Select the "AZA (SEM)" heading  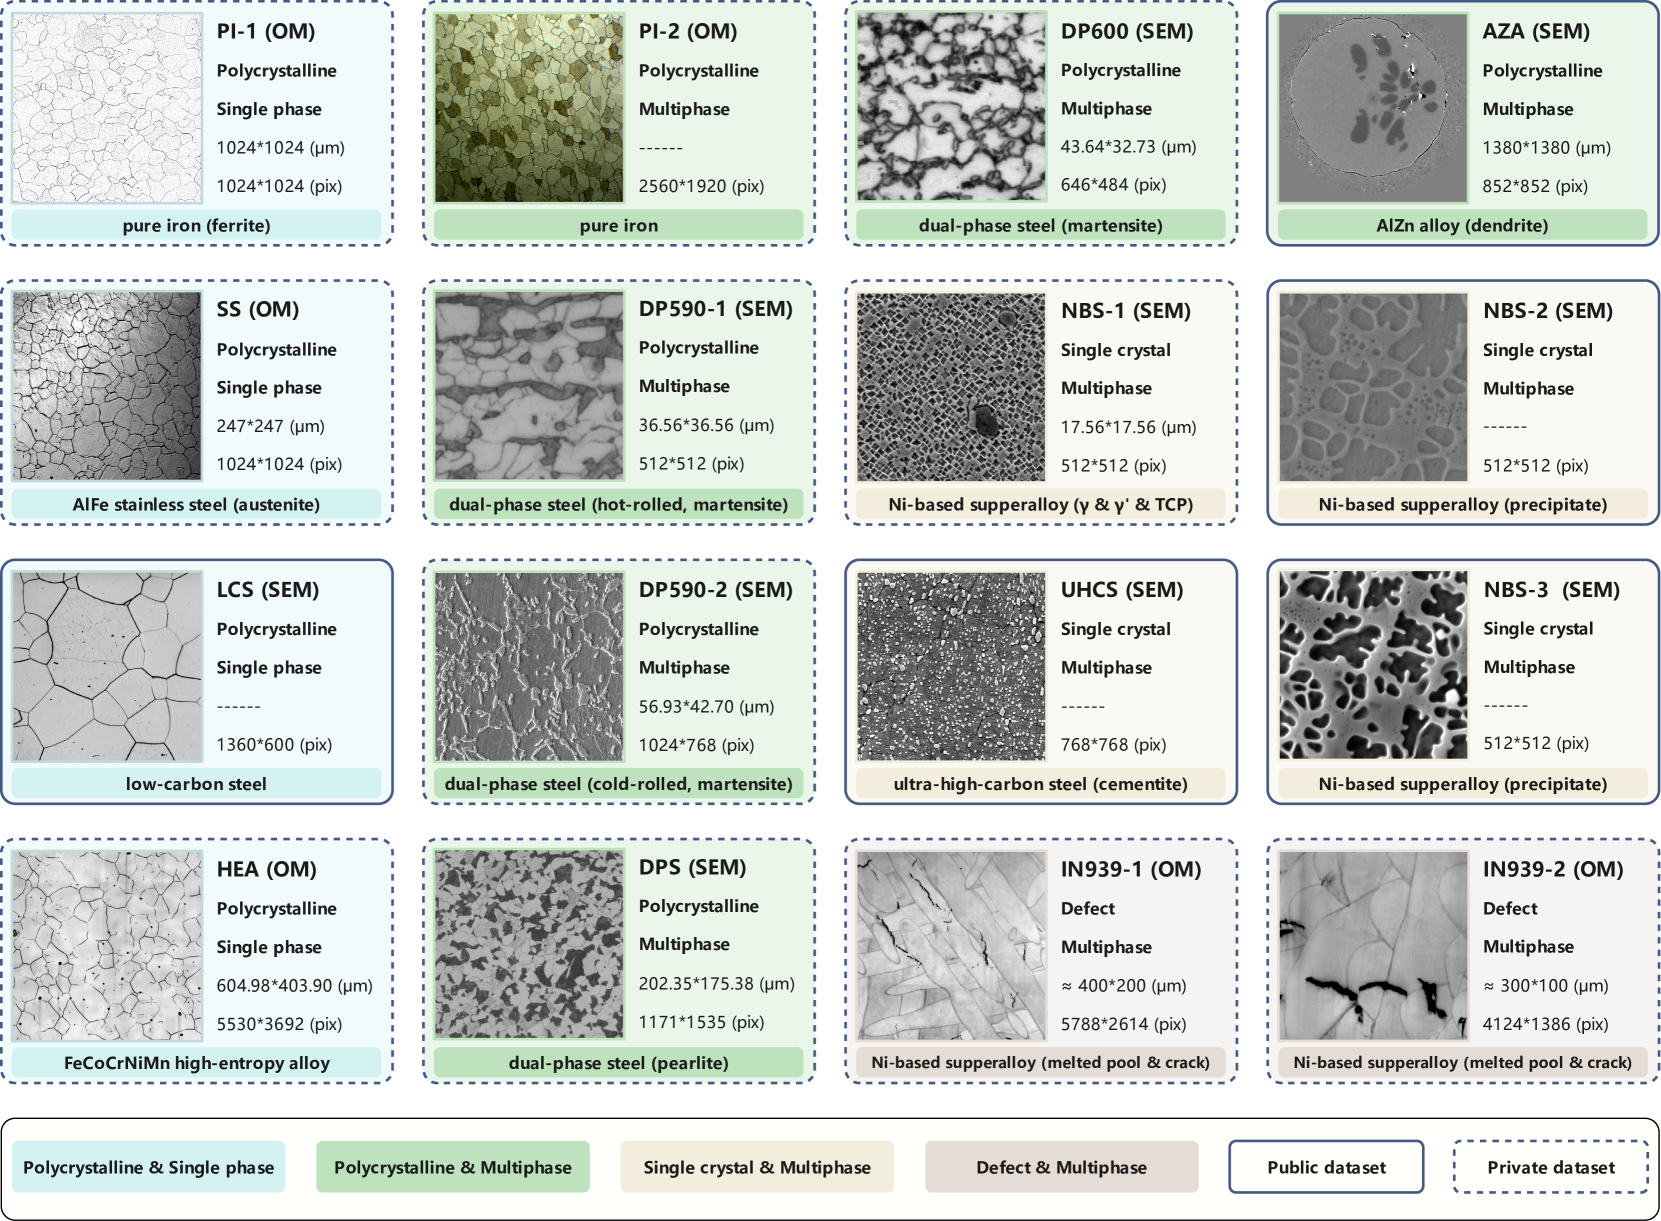pos(1536,31)
